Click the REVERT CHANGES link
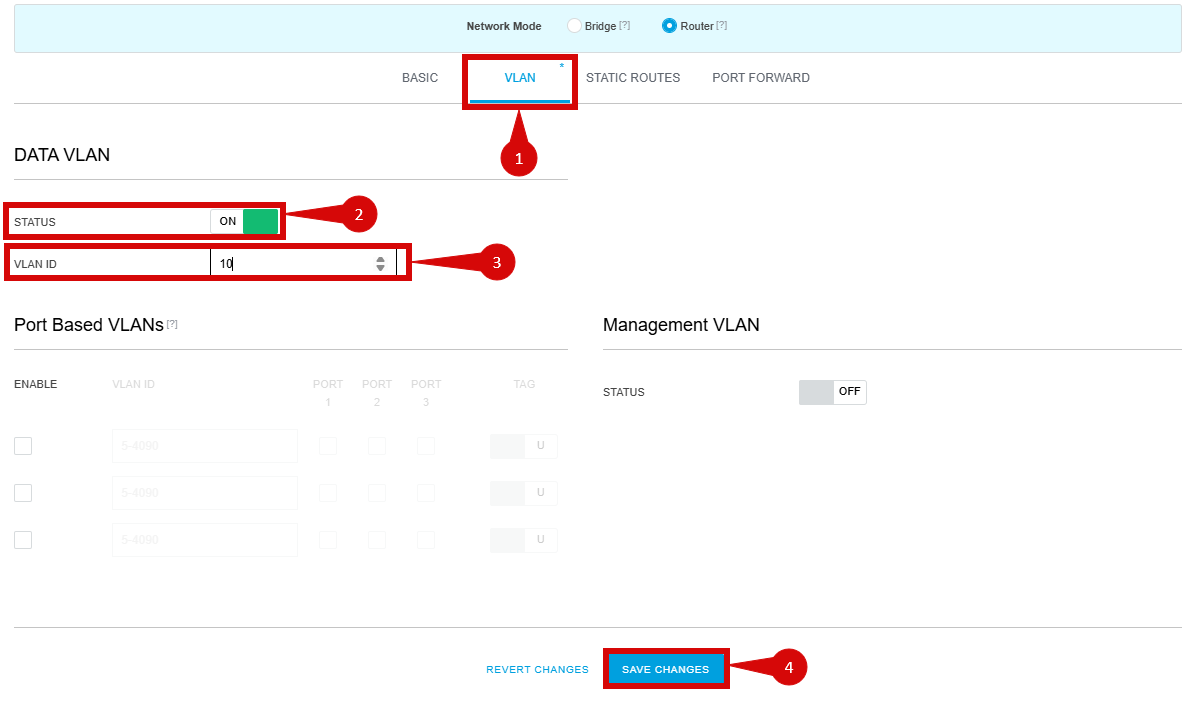This screenshot has height=701, width=1198. click(537, 670)
